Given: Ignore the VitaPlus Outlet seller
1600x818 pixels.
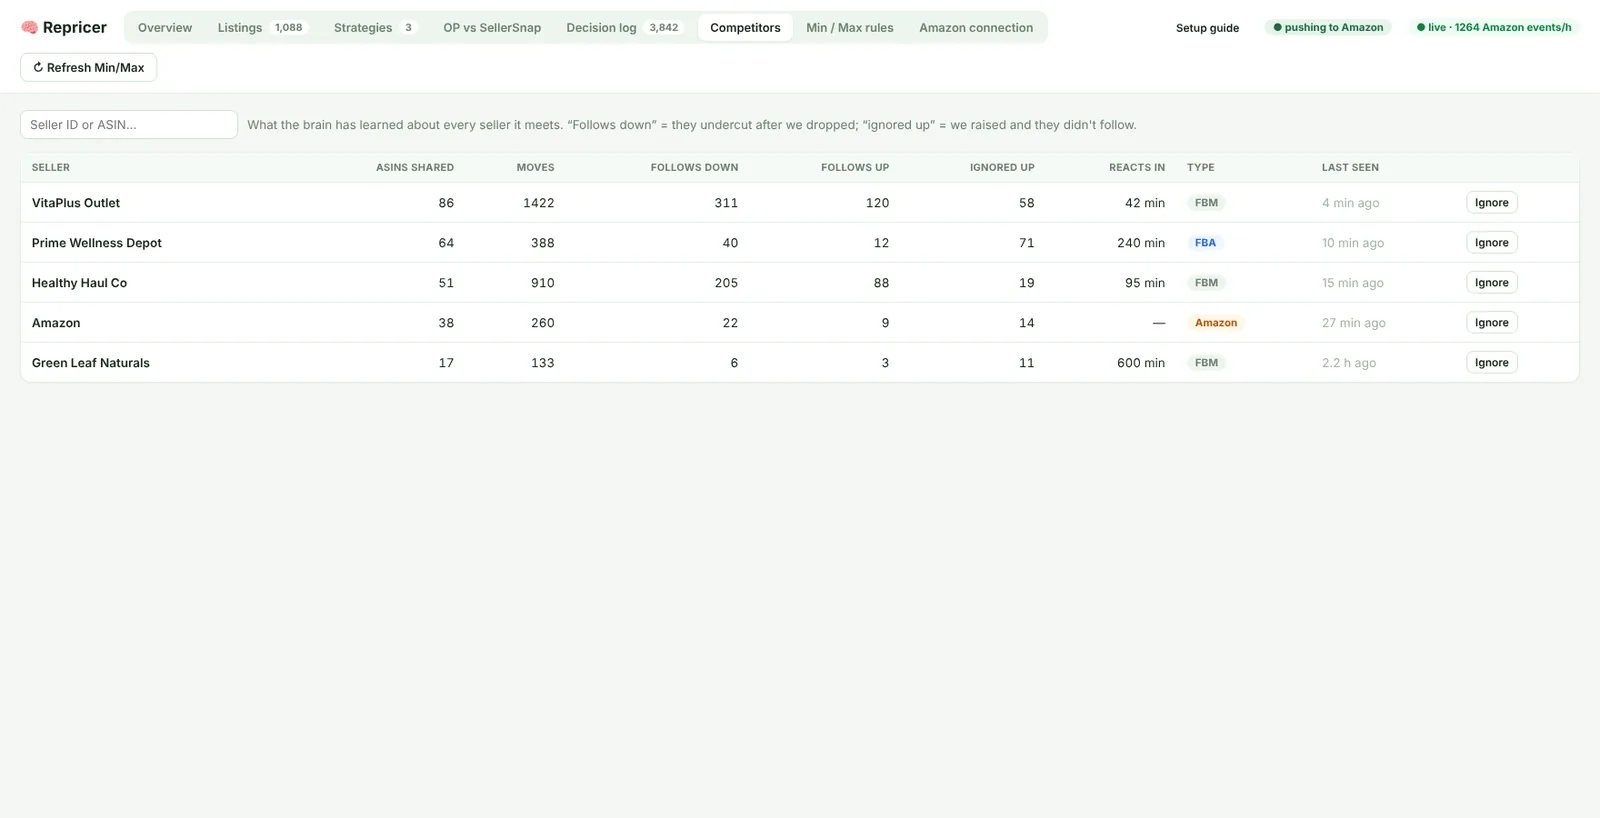Looking at the screenshot, I should [1491, 202].
